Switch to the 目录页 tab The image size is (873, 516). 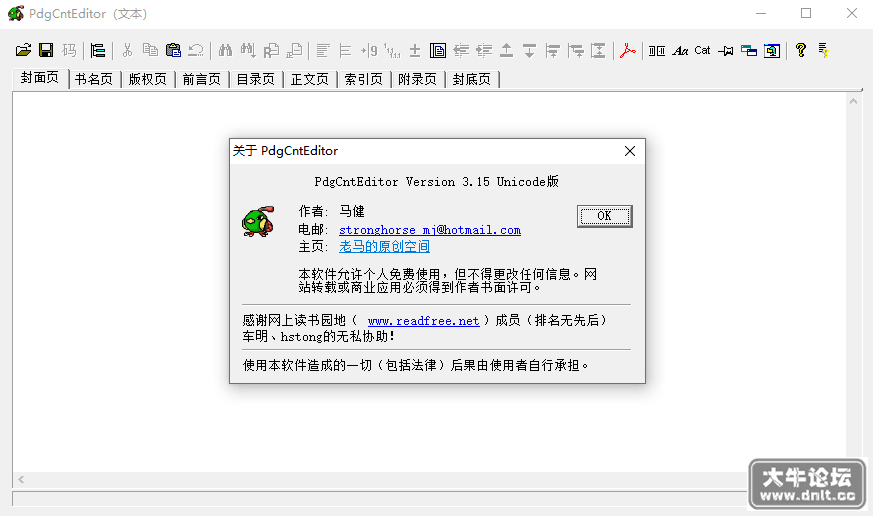pos(256,79)
